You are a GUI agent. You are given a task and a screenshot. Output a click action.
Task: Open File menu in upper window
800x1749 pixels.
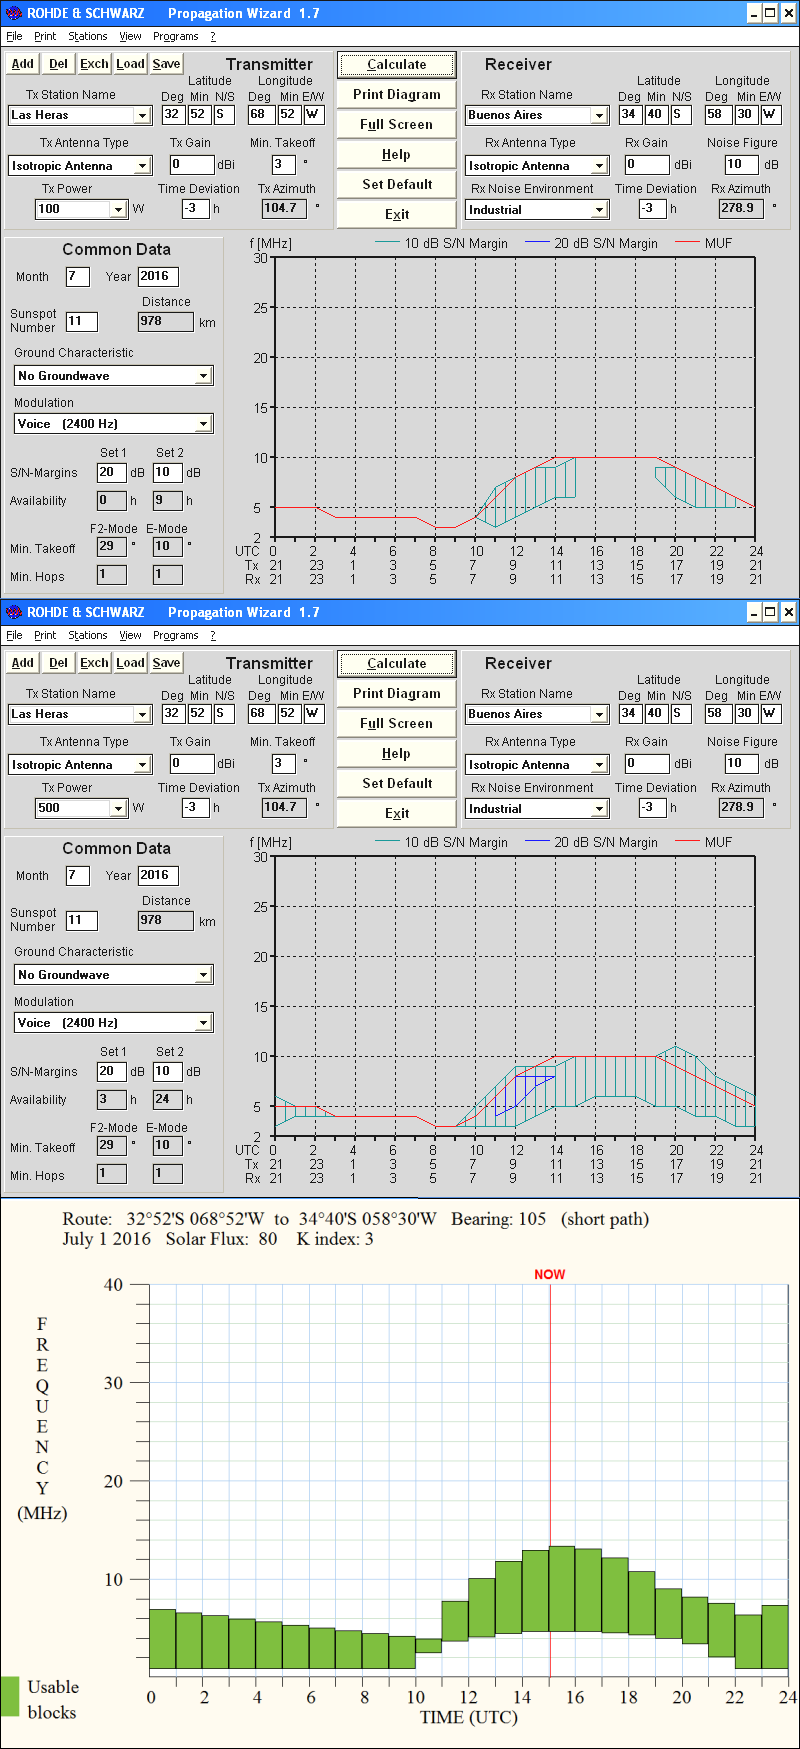tap(14, 36)
